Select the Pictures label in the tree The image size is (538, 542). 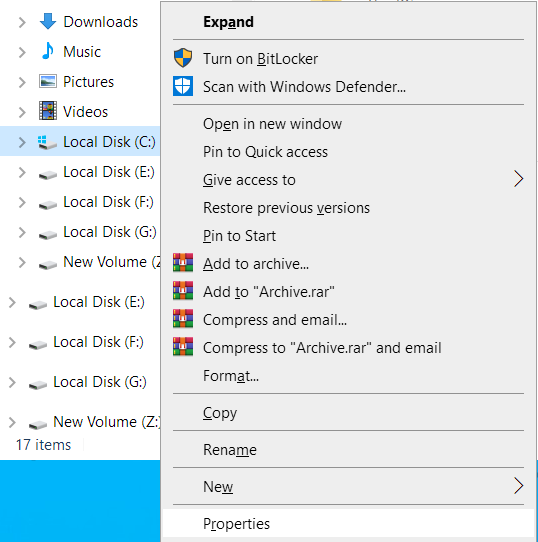[x=89, y=82]
